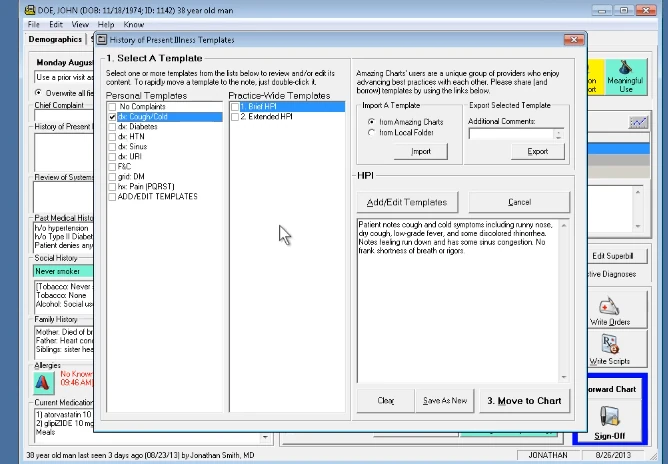Click scroll-up arrow in right diagnoses list

point(638,192)
